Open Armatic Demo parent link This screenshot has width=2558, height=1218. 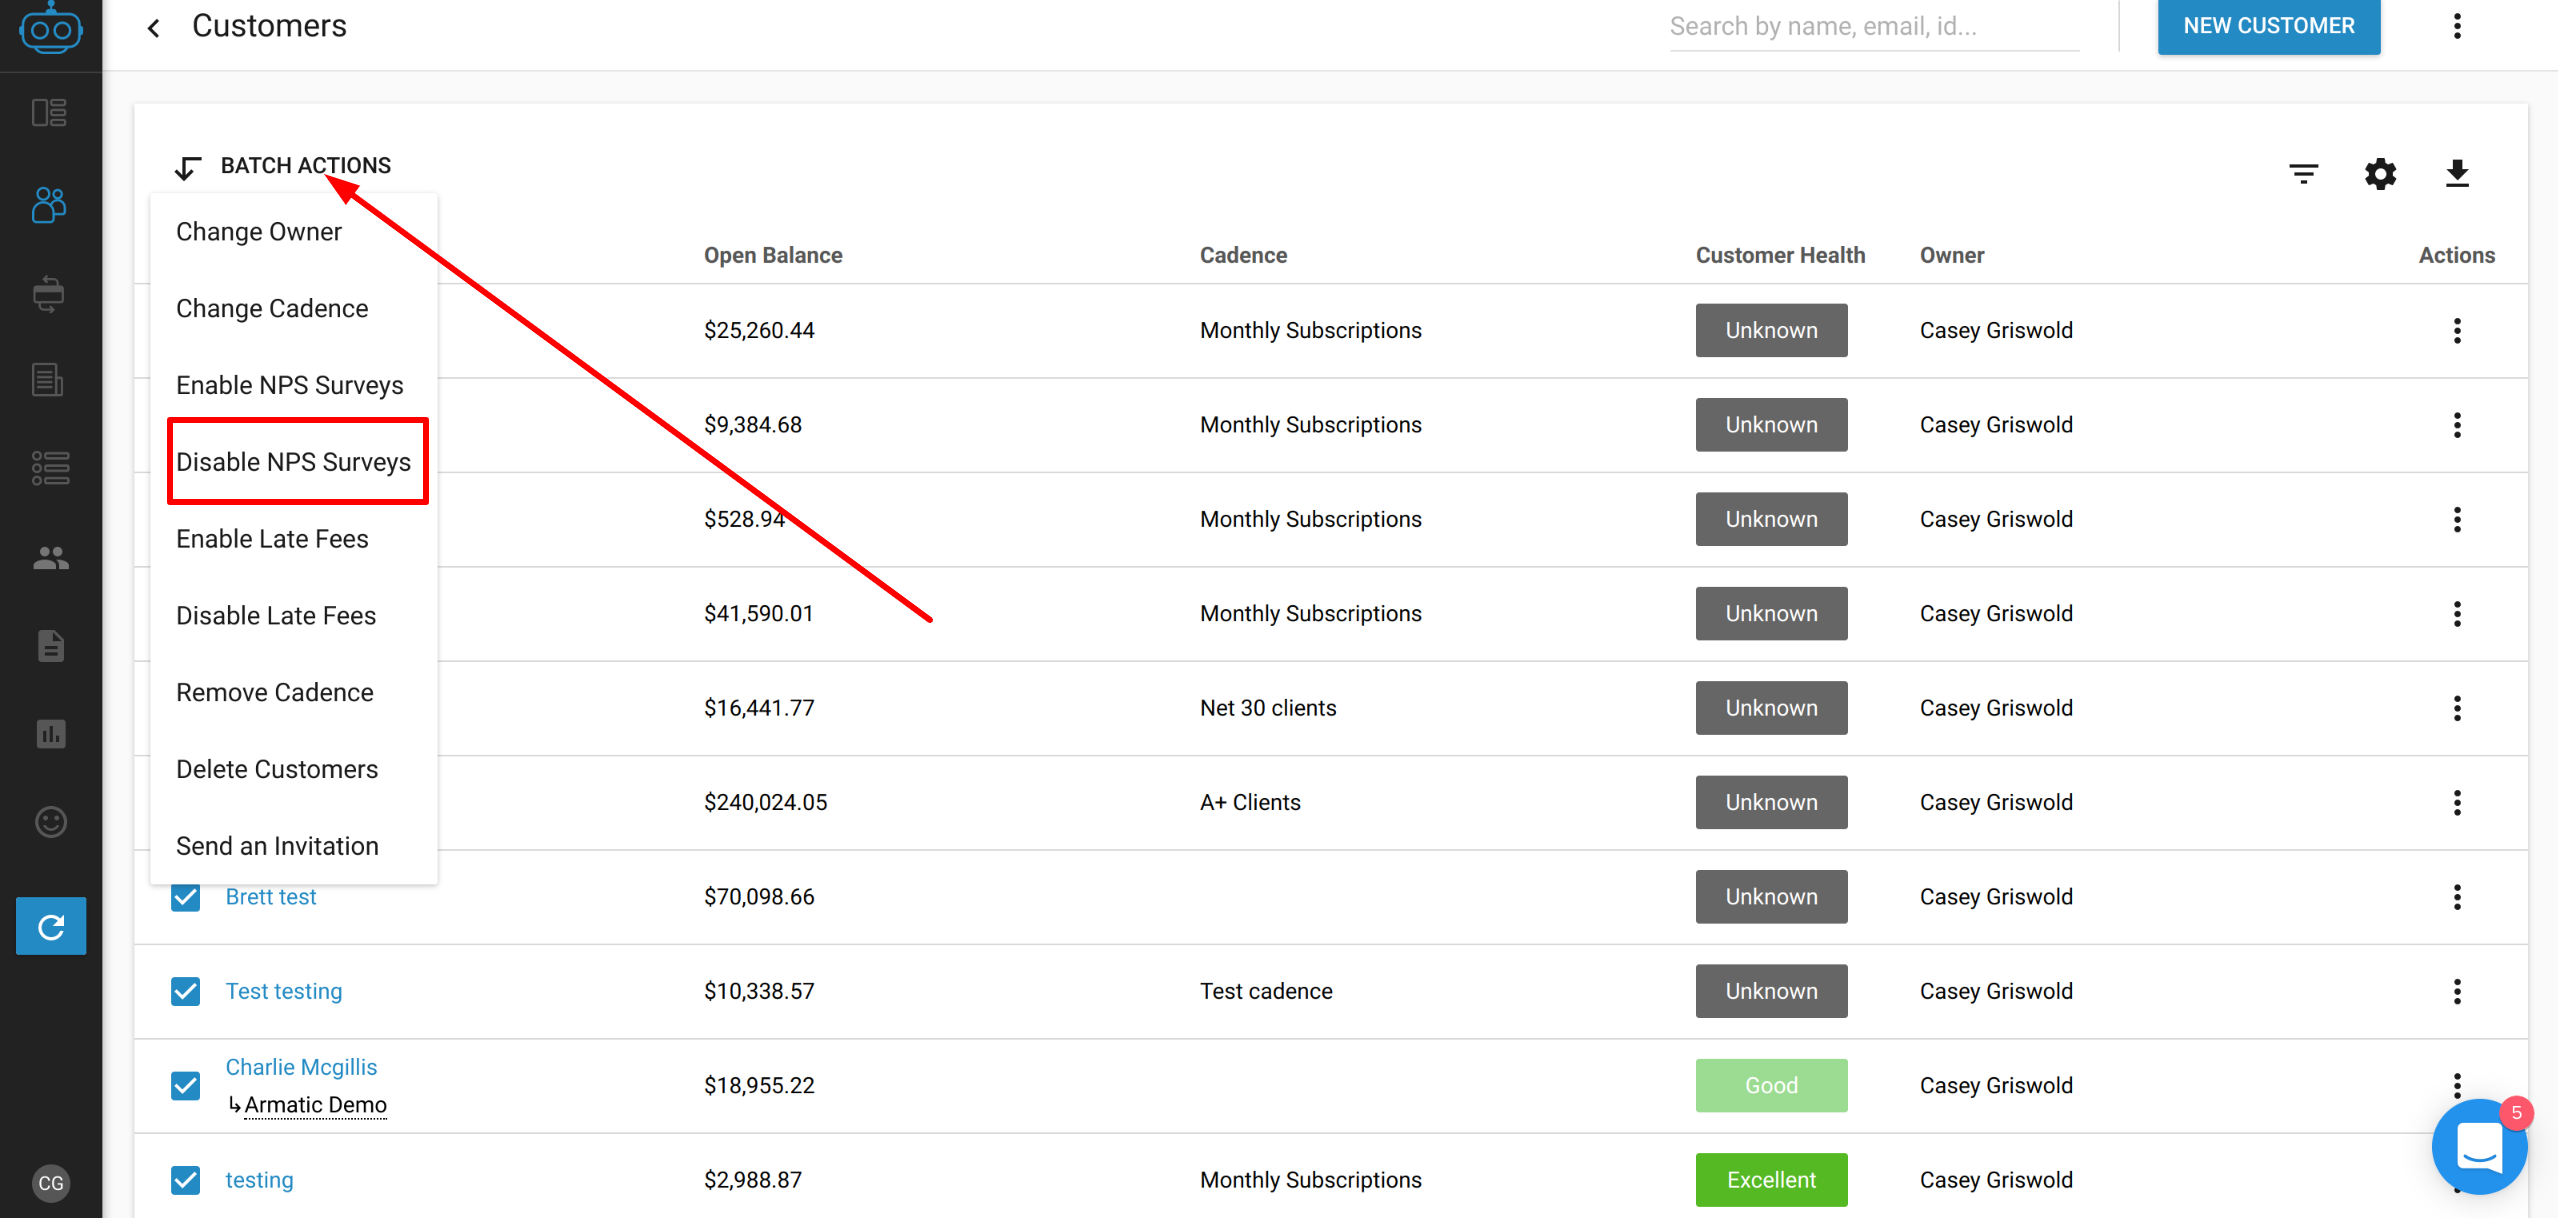315,1105
